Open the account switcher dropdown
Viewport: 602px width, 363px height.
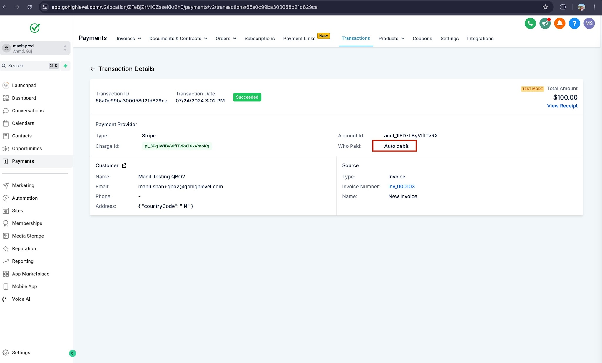point(35,48)
